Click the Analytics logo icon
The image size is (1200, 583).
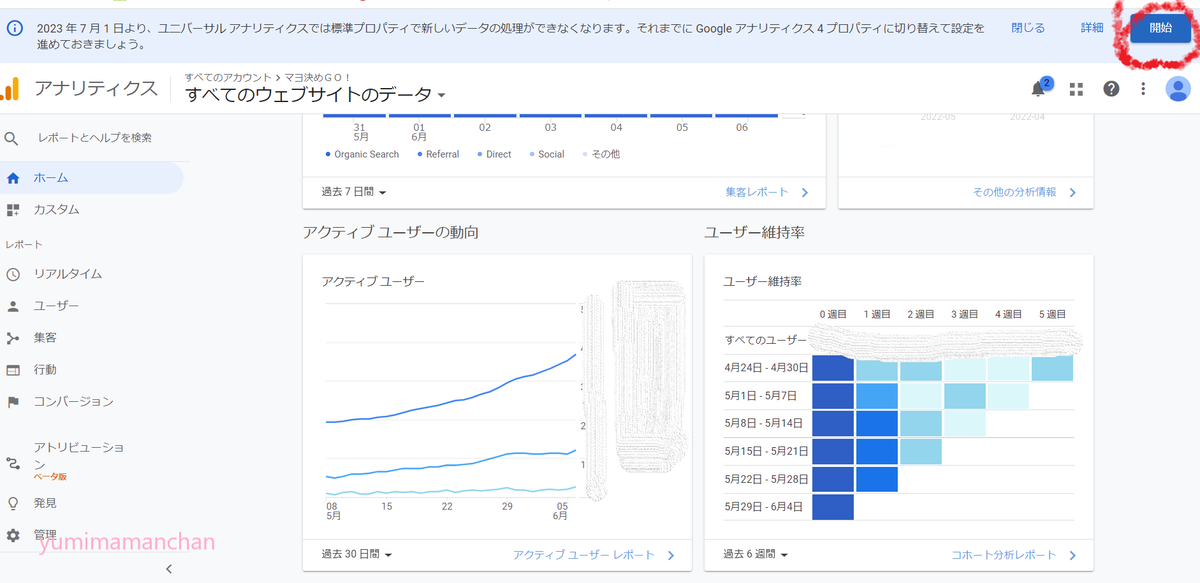9,89
